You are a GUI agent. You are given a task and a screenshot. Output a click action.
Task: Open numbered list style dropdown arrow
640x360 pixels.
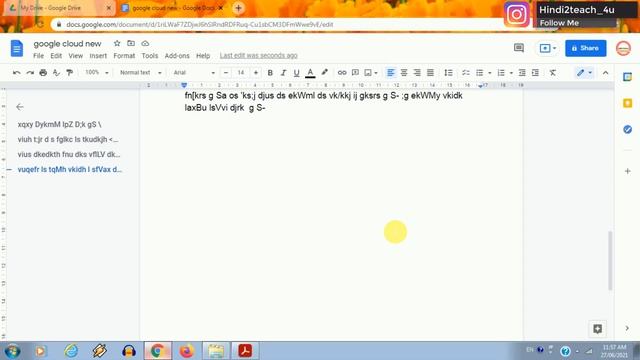tap(511, 73)
